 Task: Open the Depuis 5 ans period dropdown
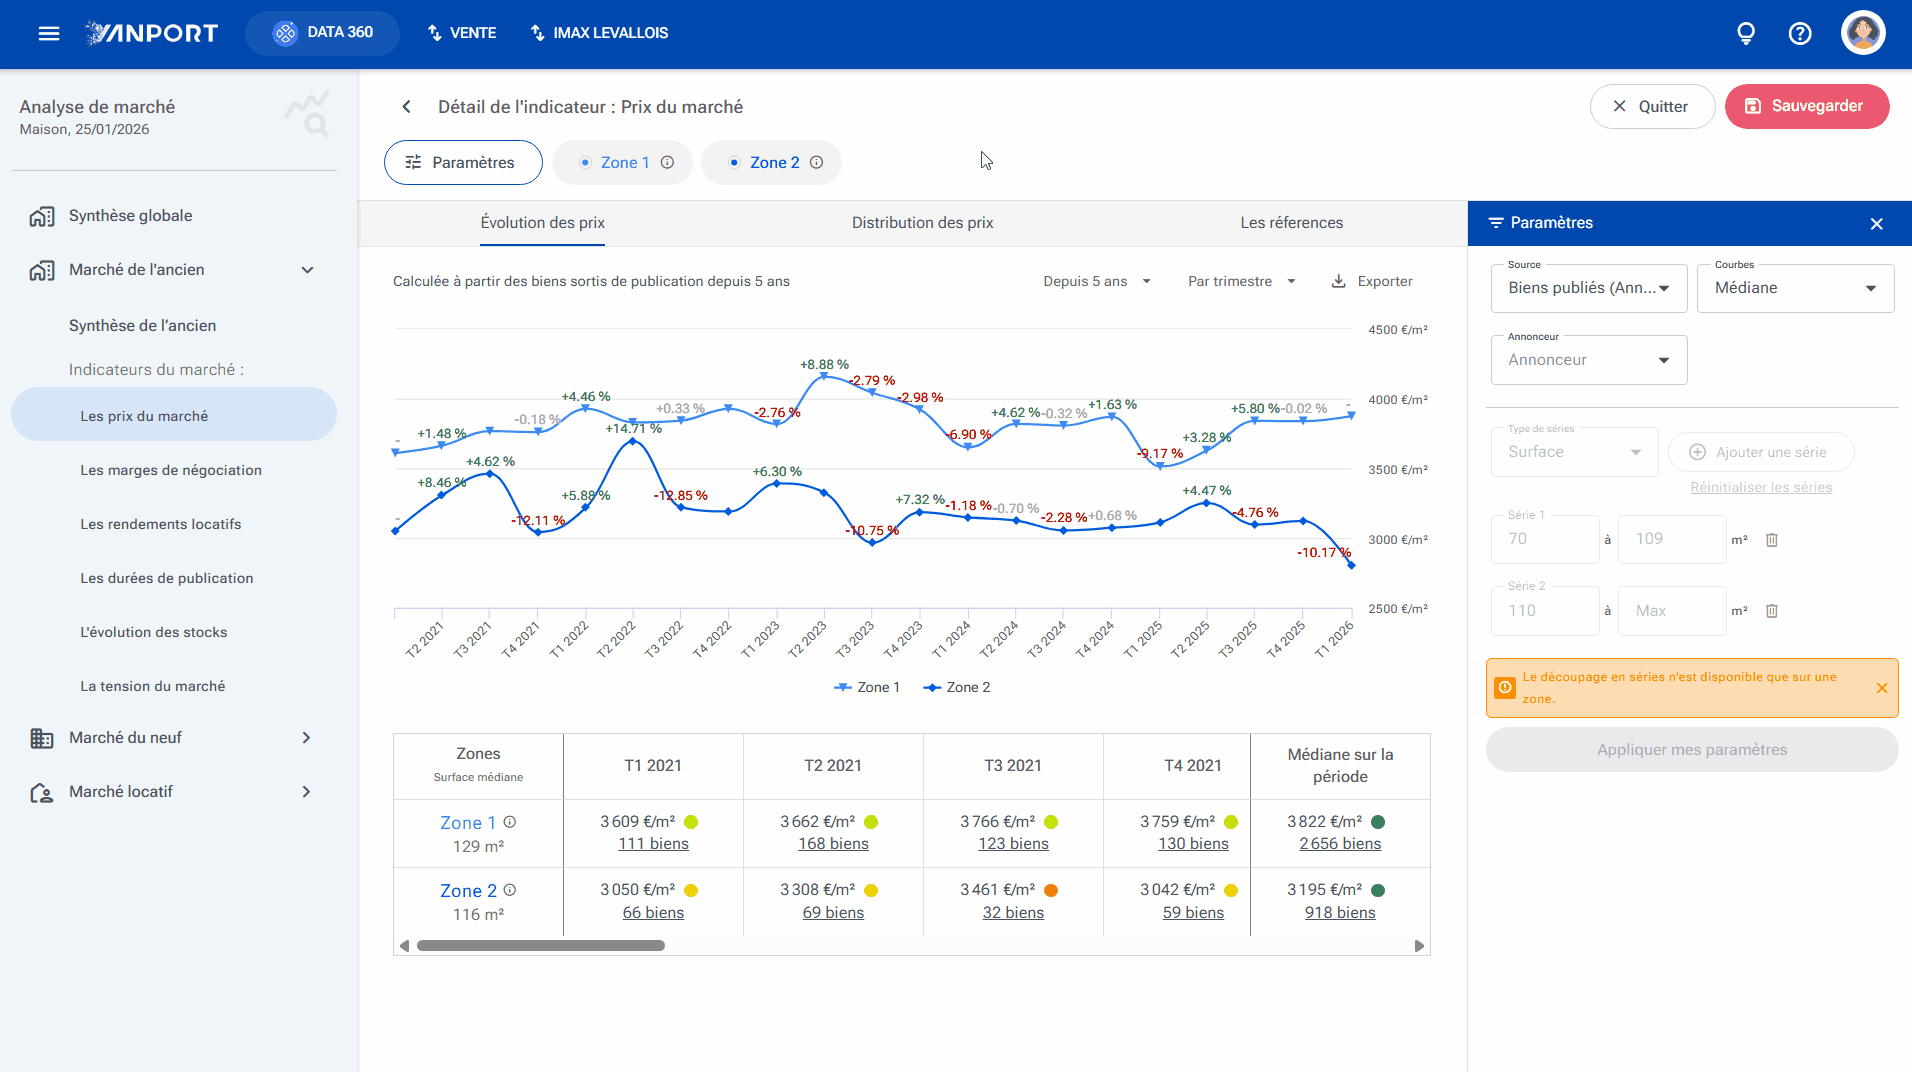[x=1097, y=281]
